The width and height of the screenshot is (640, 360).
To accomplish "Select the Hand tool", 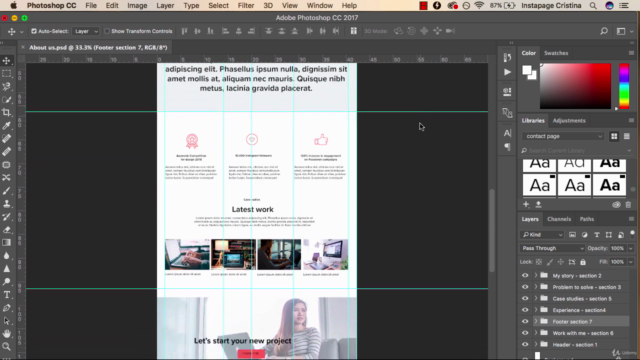I will click(x=7, y=334).
